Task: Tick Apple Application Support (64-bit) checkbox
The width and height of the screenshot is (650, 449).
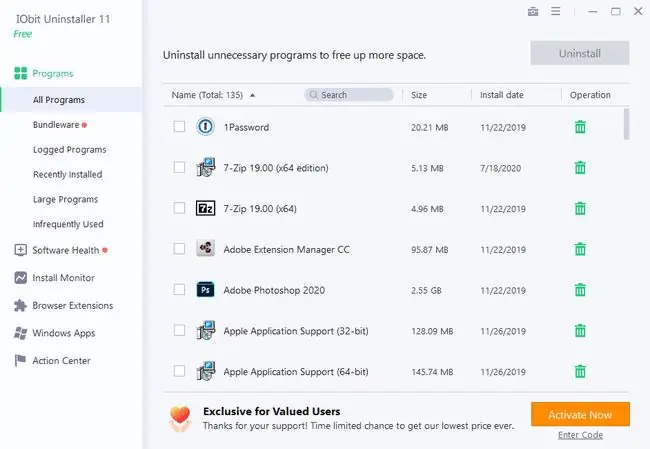Action: point(179,371)
